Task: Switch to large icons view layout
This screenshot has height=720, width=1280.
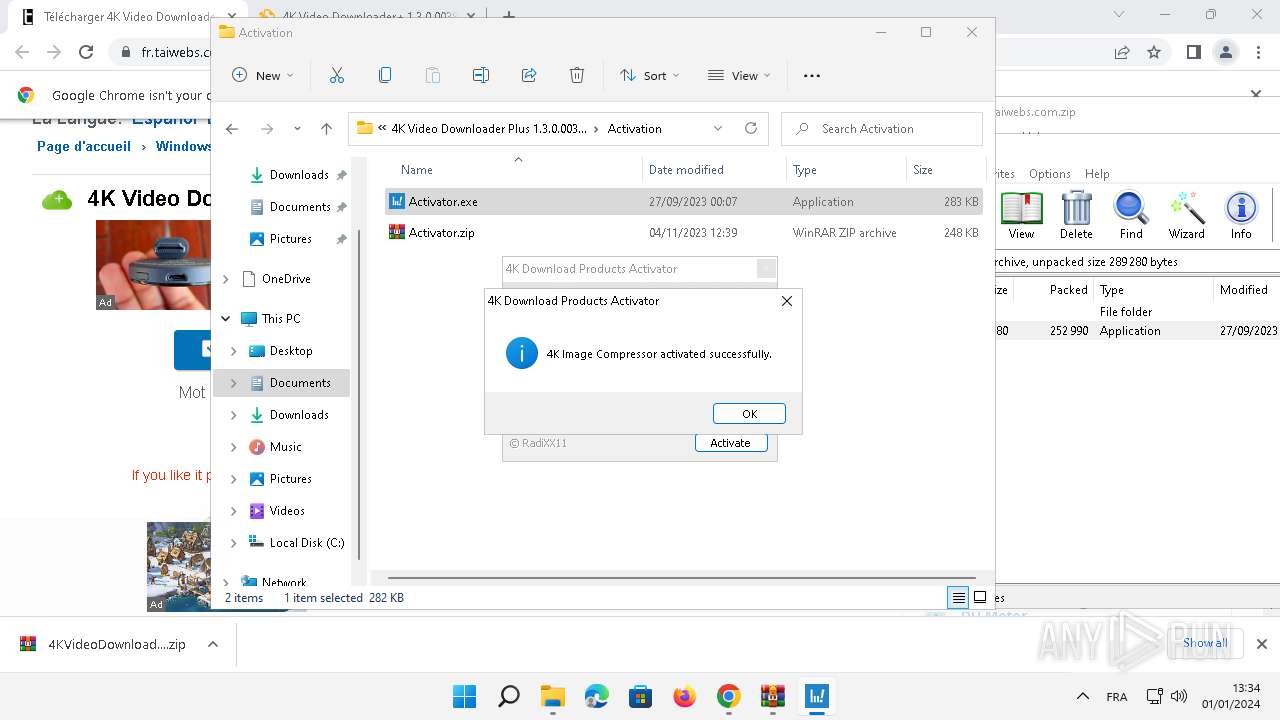Action: 980,598
